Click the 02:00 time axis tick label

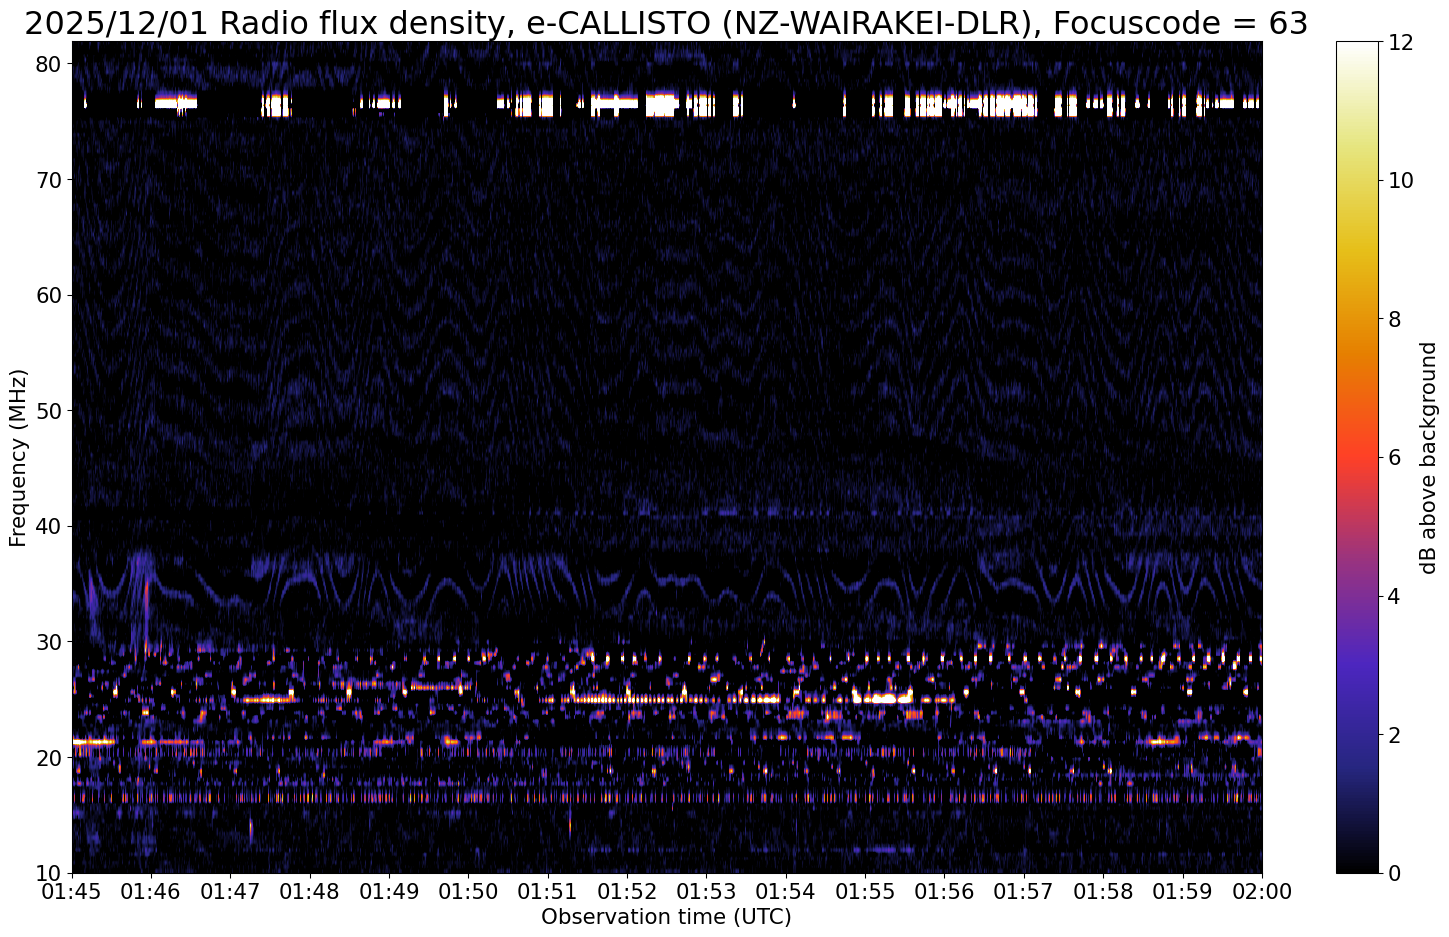click(1261, 891)
